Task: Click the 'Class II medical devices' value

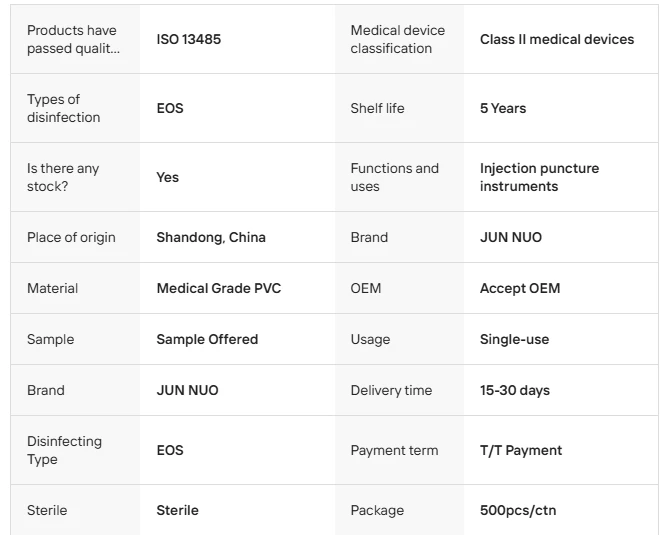Action: point(557,39)
